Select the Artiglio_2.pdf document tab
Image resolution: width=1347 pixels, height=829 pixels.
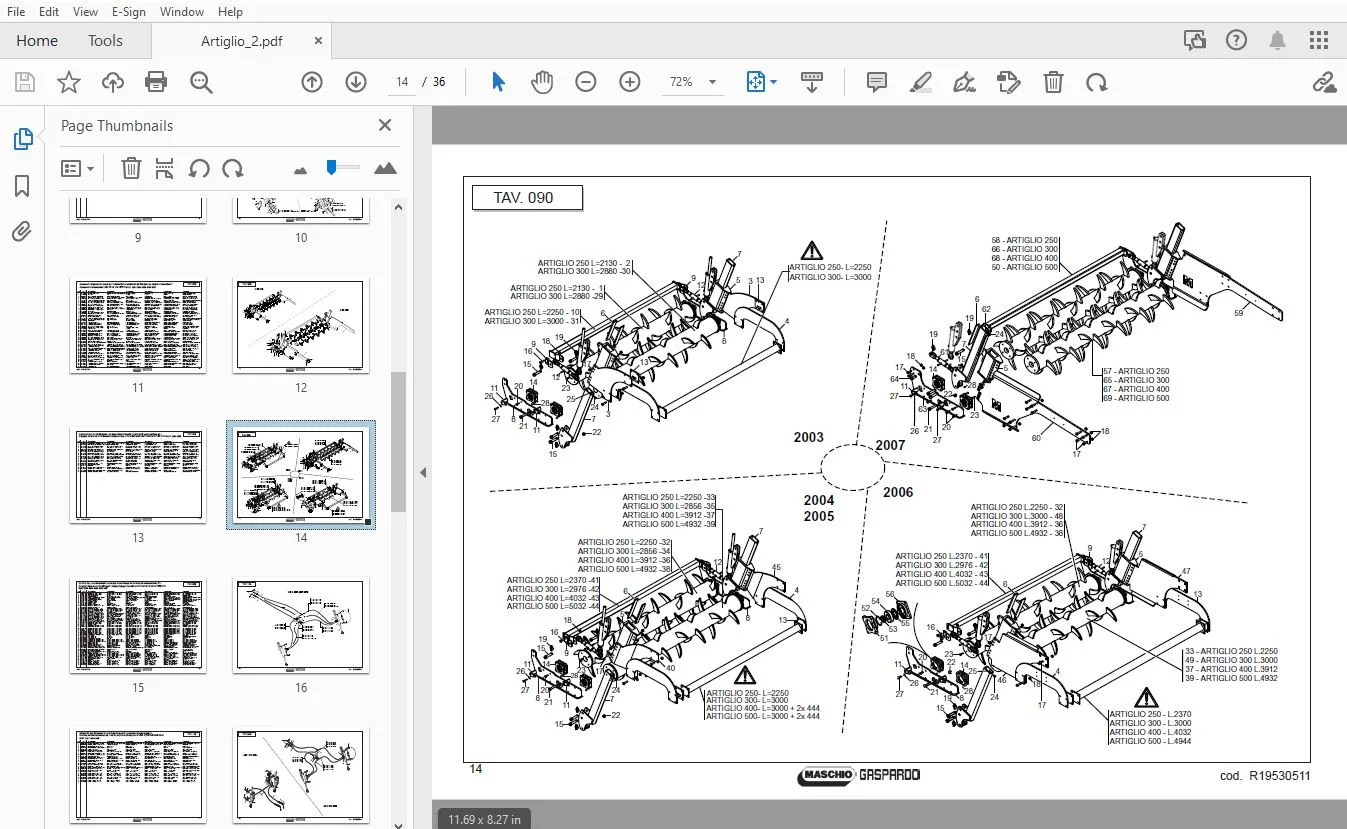pyautogui.click(x=242, y=41)
